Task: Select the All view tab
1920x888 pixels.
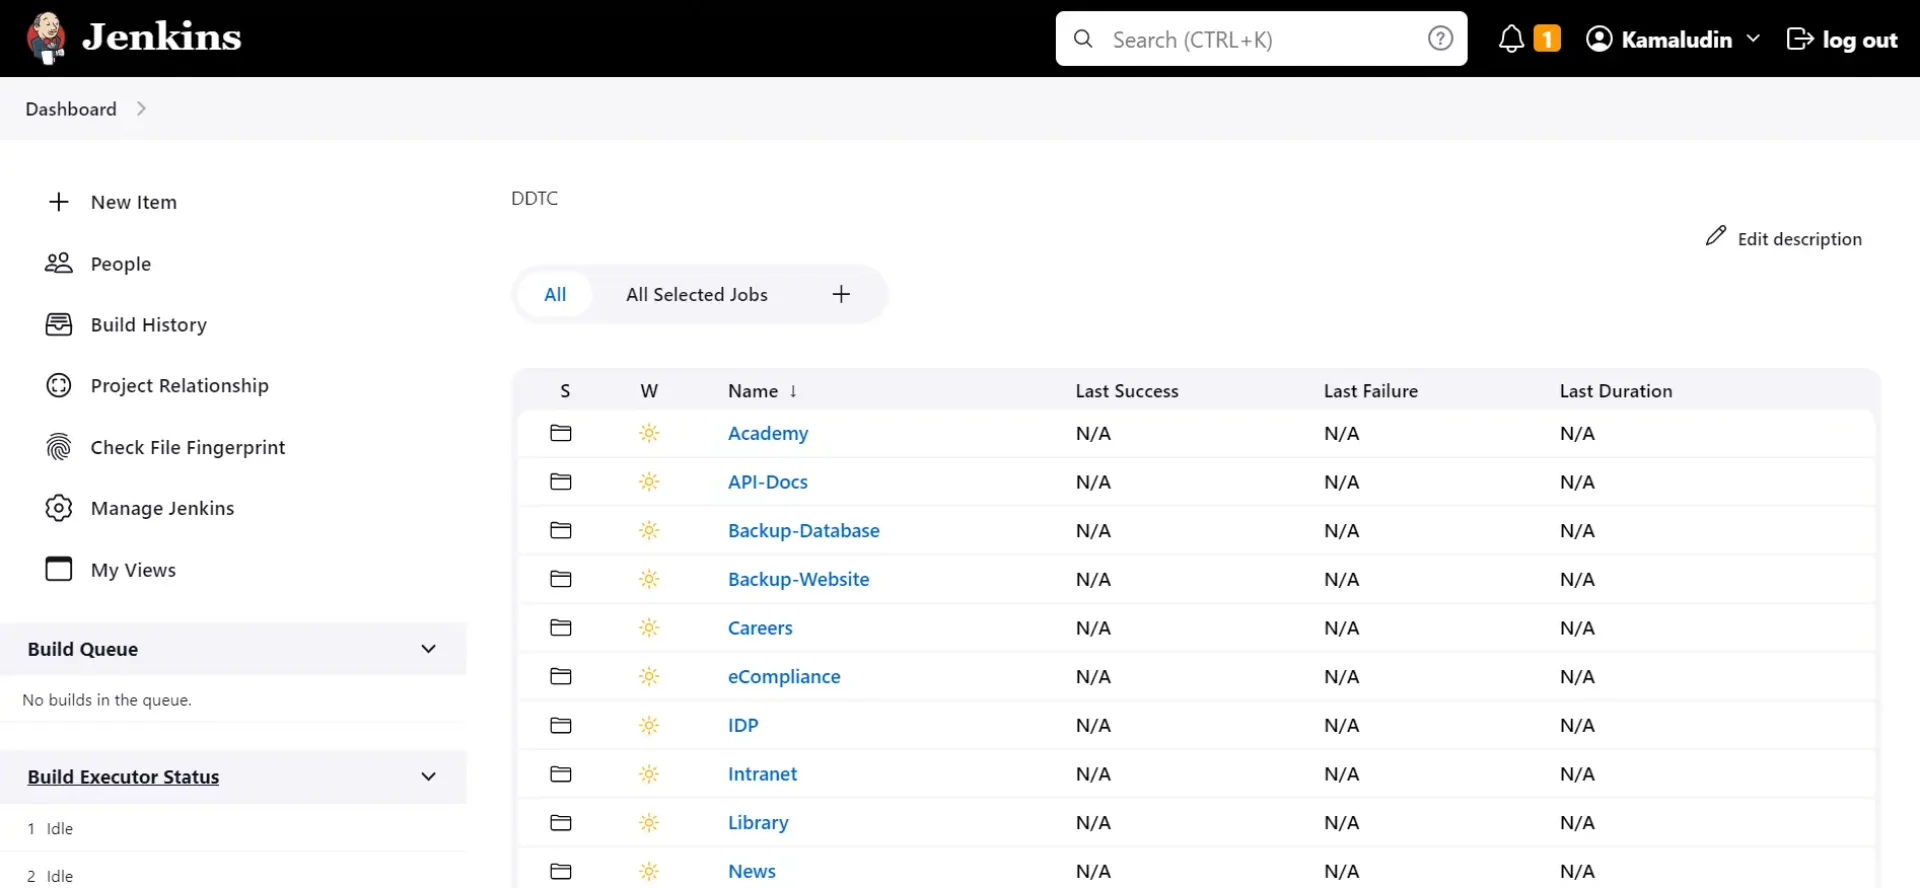Action: click(x=555, y=295)
